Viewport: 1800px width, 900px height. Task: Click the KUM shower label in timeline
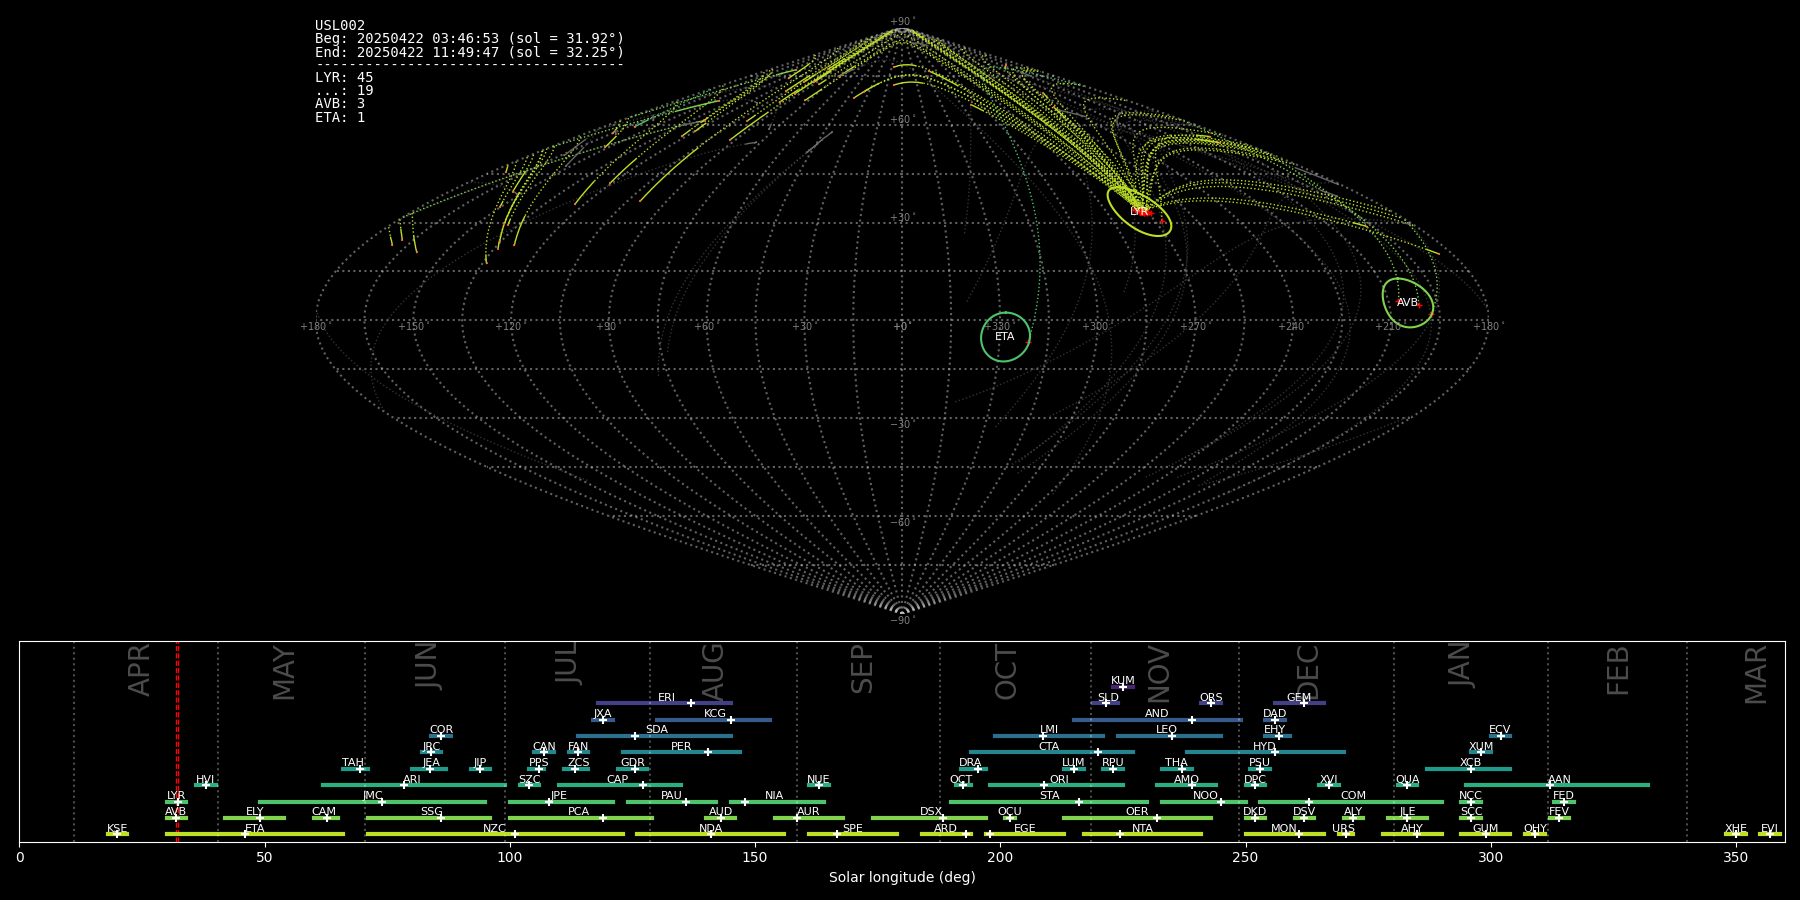point(1123,680)
